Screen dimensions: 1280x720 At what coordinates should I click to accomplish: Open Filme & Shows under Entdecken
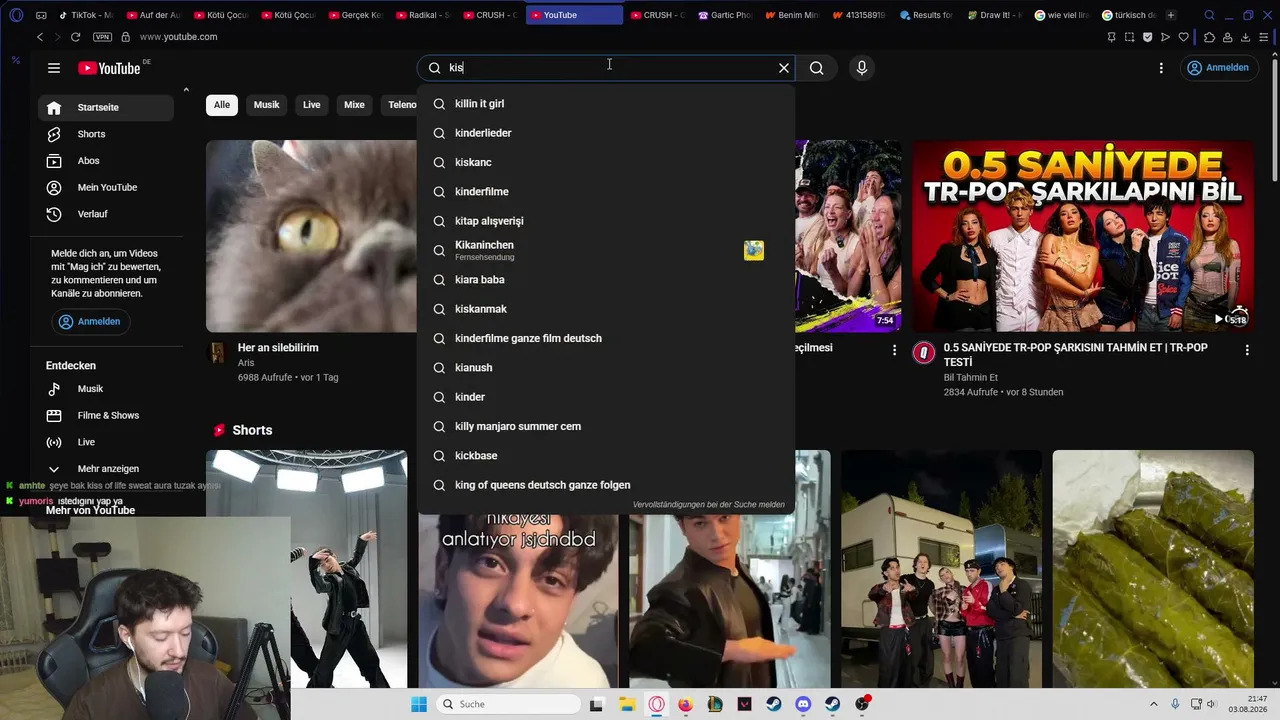click(107, 416)
